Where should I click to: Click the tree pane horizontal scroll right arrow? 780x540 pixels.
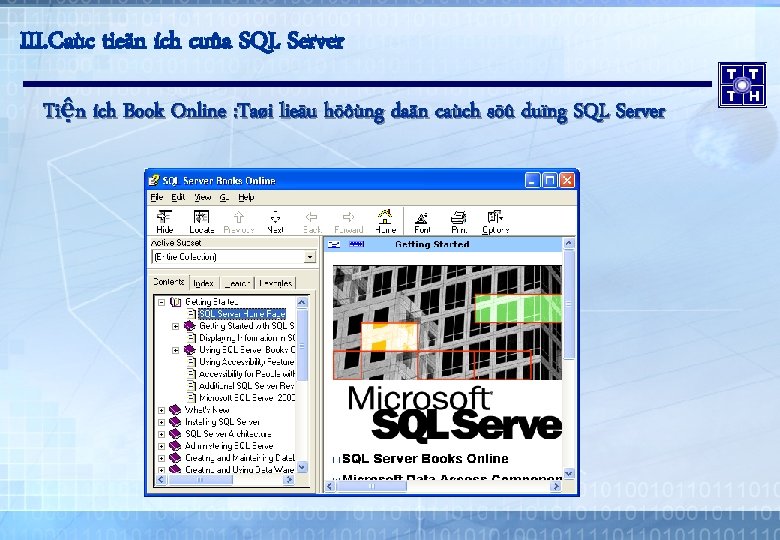click(289, 480)
